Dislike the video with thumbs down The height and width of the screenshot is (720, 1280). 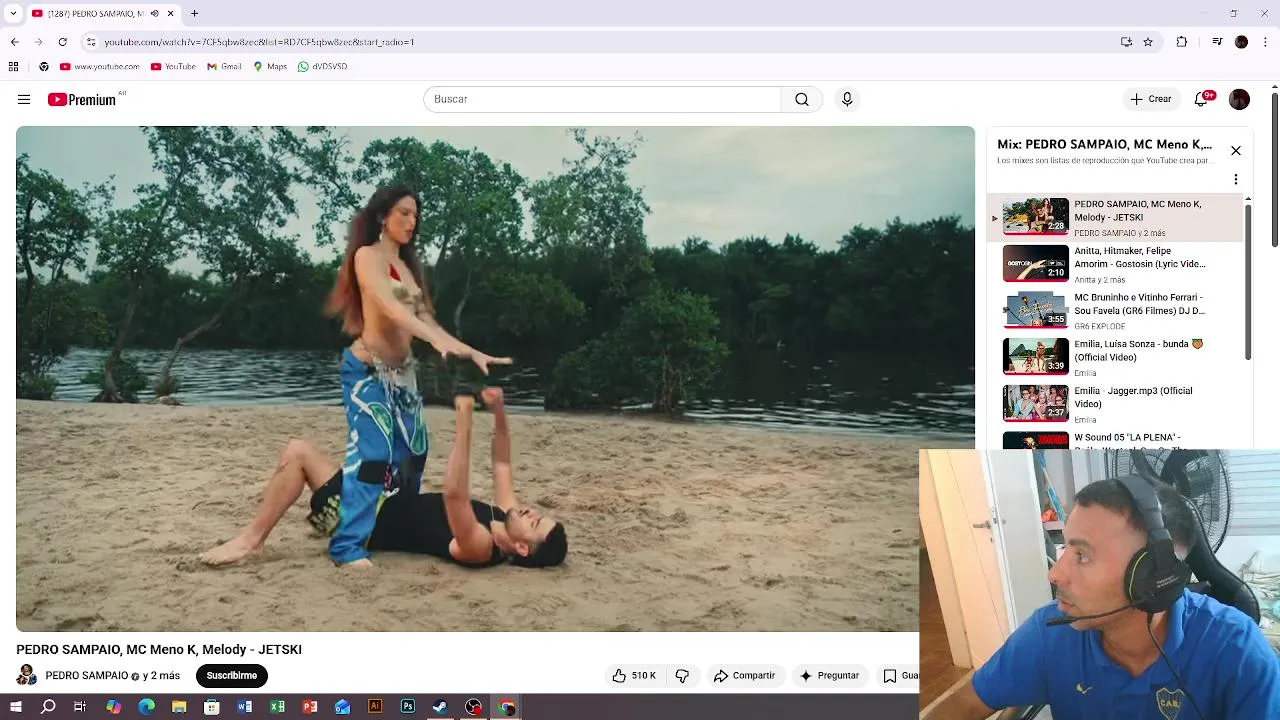(682, 676)
